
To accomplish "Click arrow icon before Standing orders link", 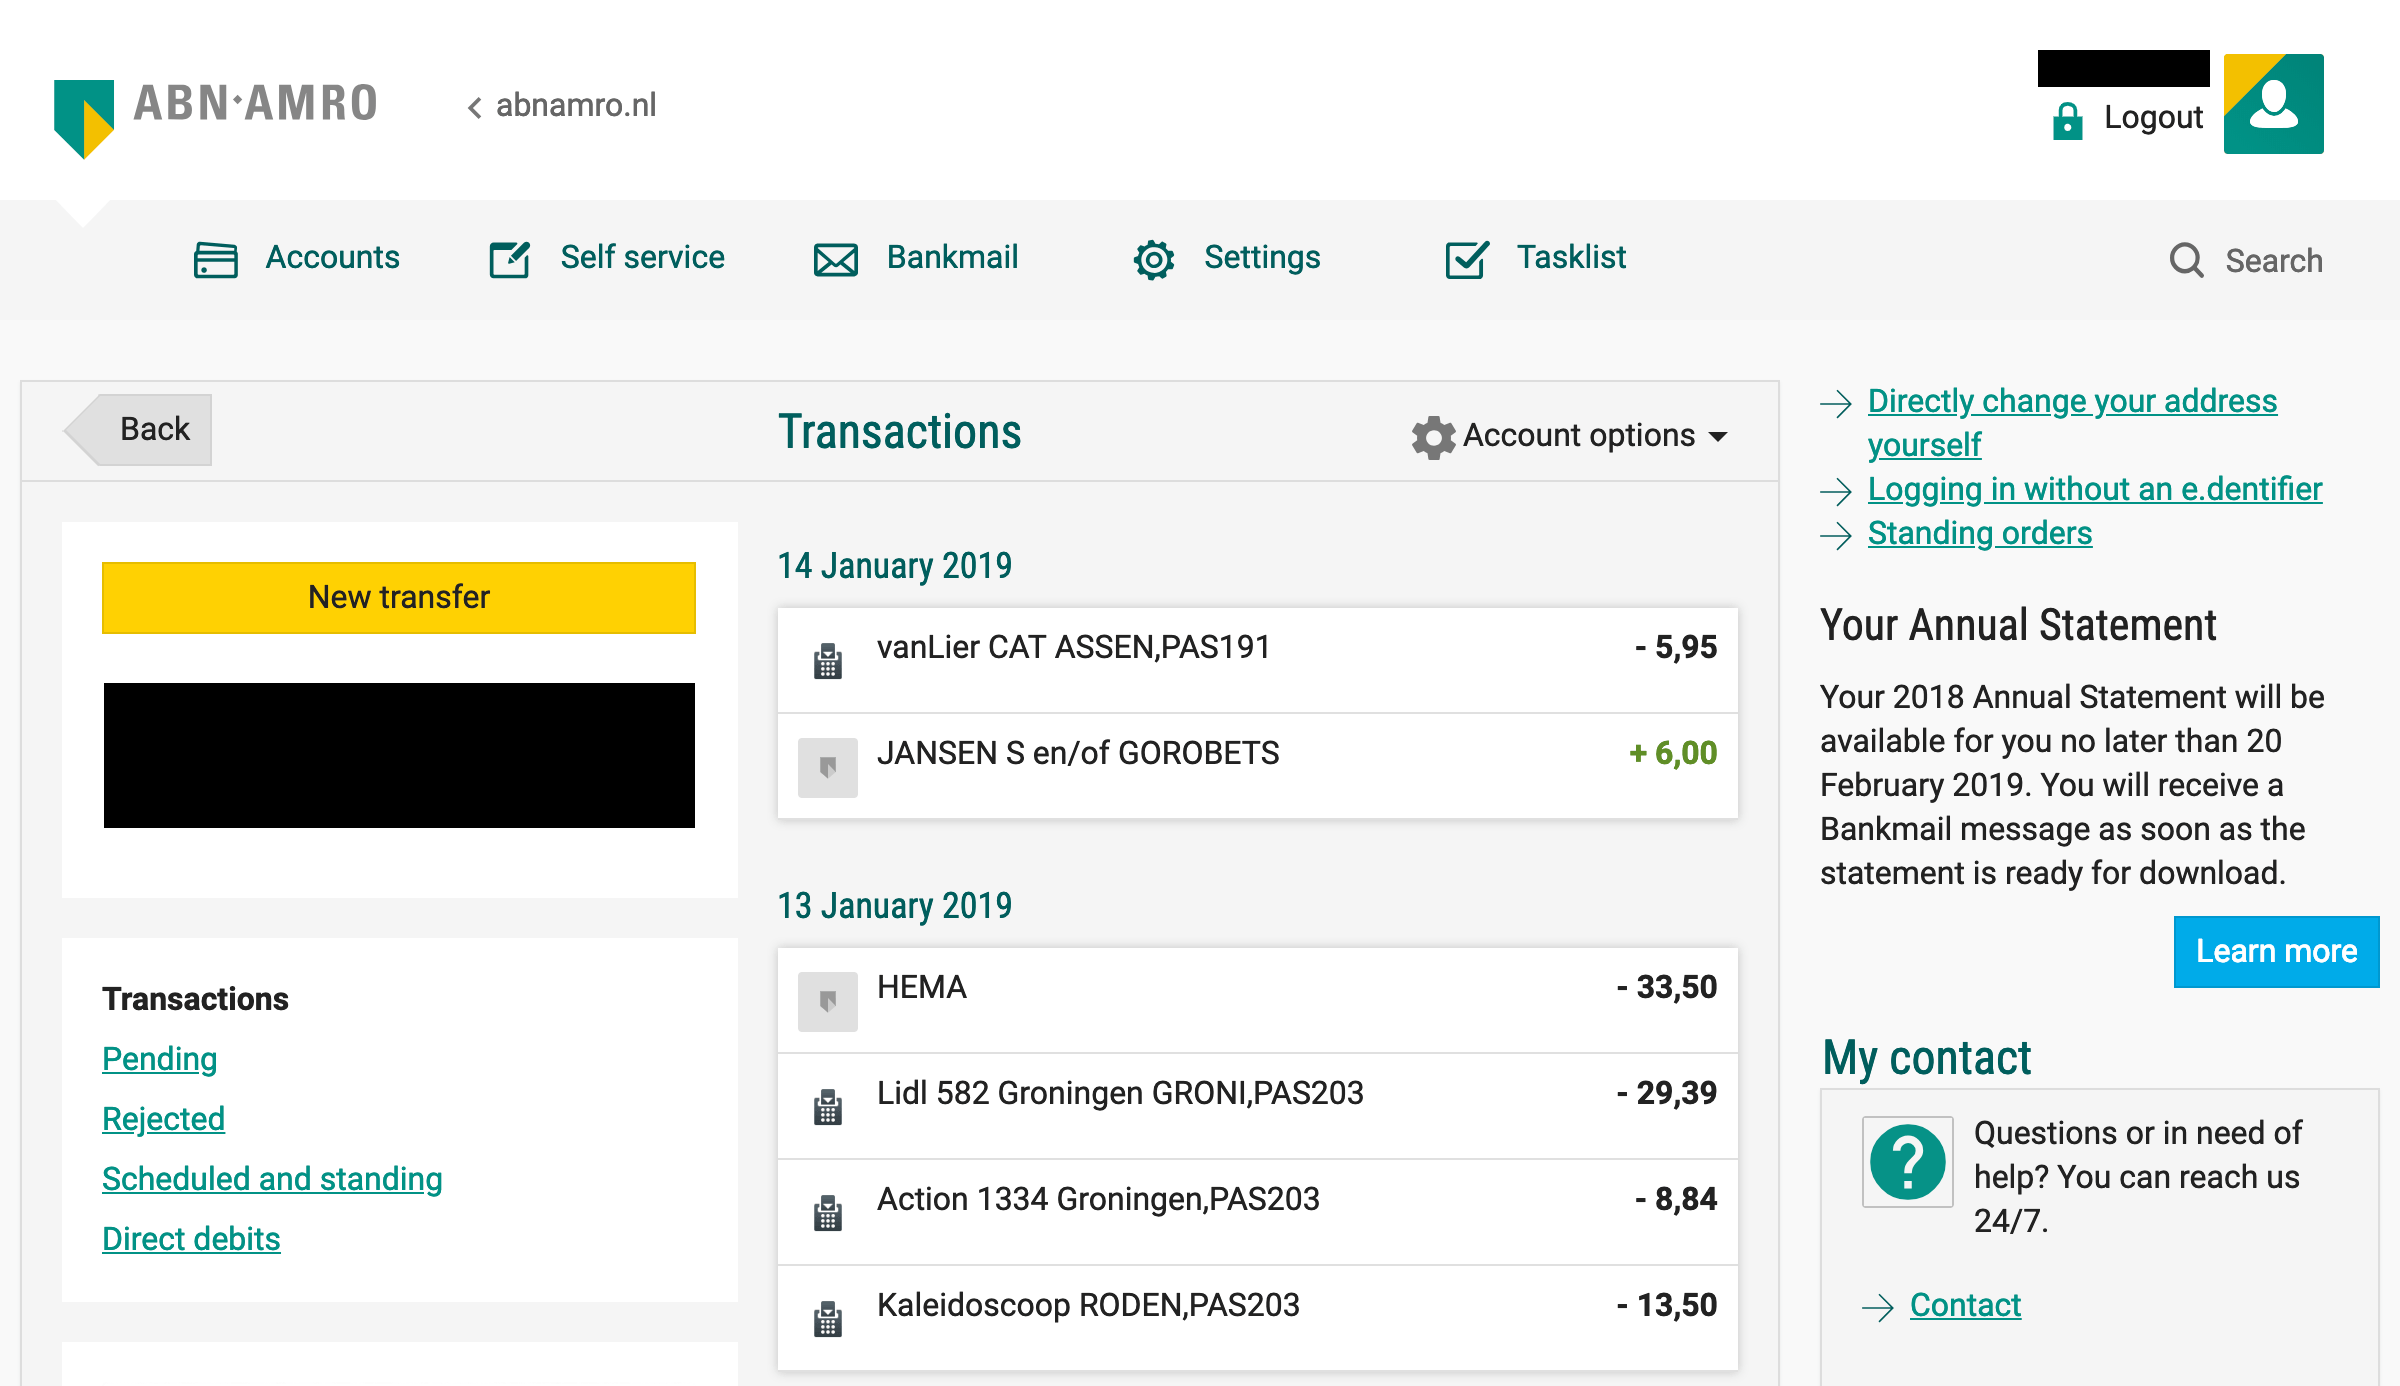I will [x=1836, y=535].
